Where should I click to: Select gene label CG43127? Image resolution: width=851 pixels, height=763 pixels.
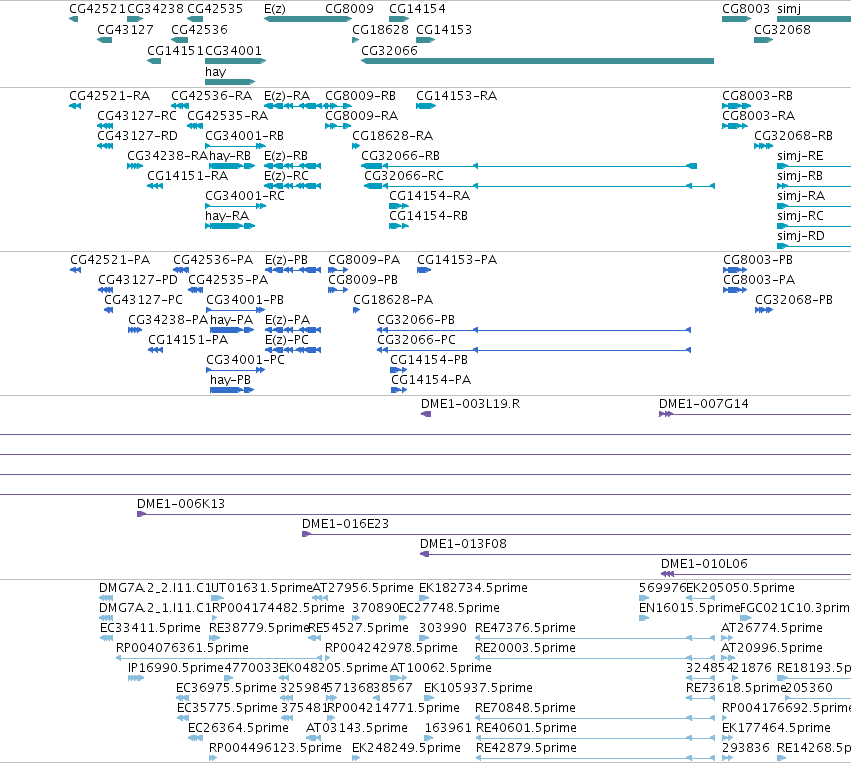pyautogui.click(x=125, y=29)
